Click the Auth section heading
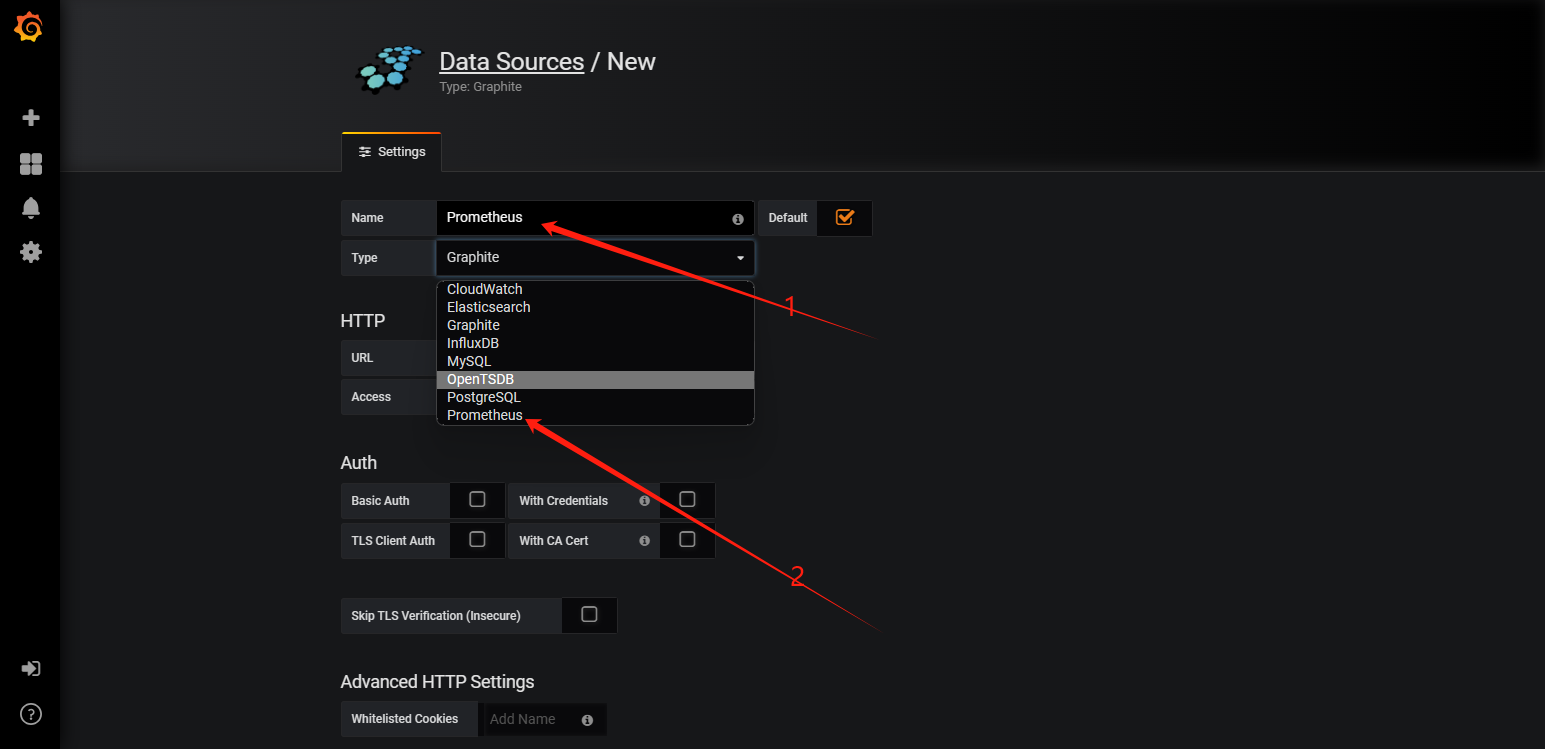This screenshot has height=749, width=1545. point(359,463)
